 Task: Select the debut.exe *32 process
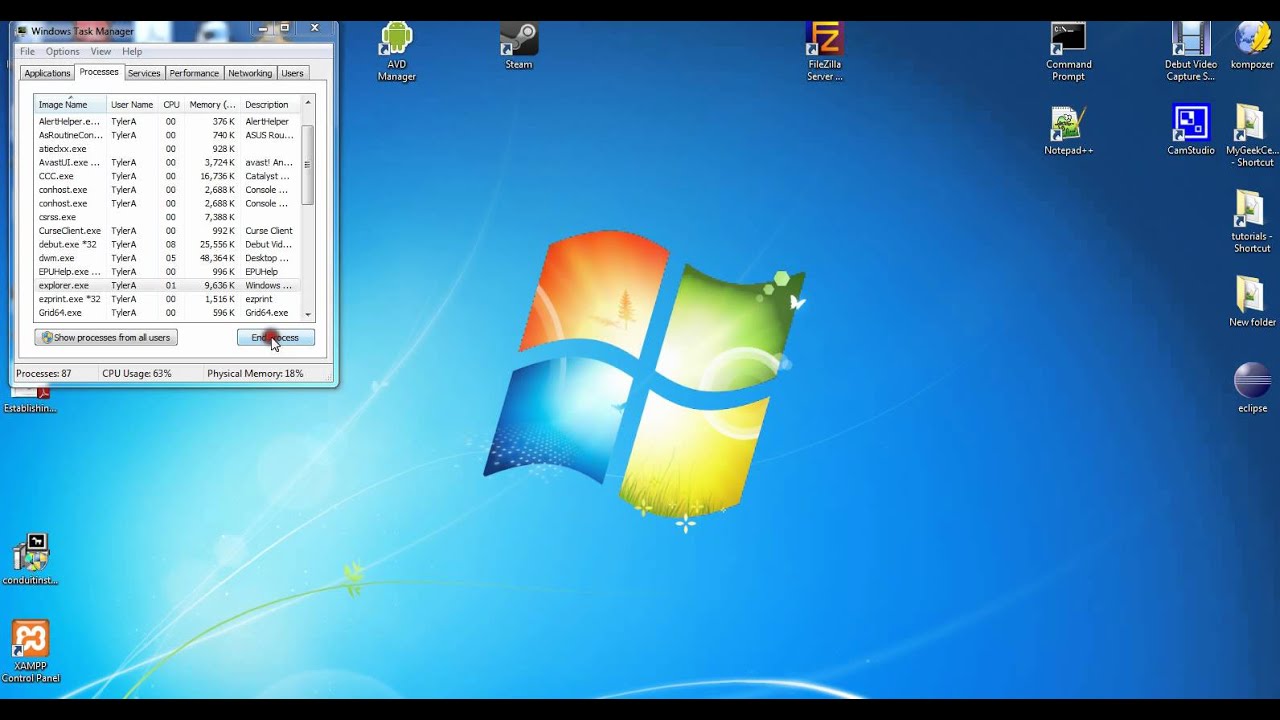(167, 244)
